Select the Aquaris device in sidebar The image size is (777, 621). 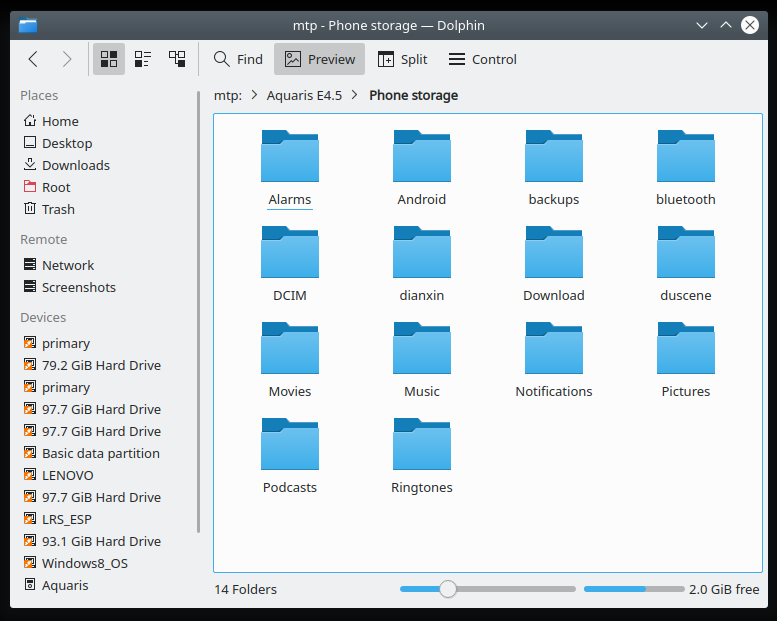[x=65, y=585]
